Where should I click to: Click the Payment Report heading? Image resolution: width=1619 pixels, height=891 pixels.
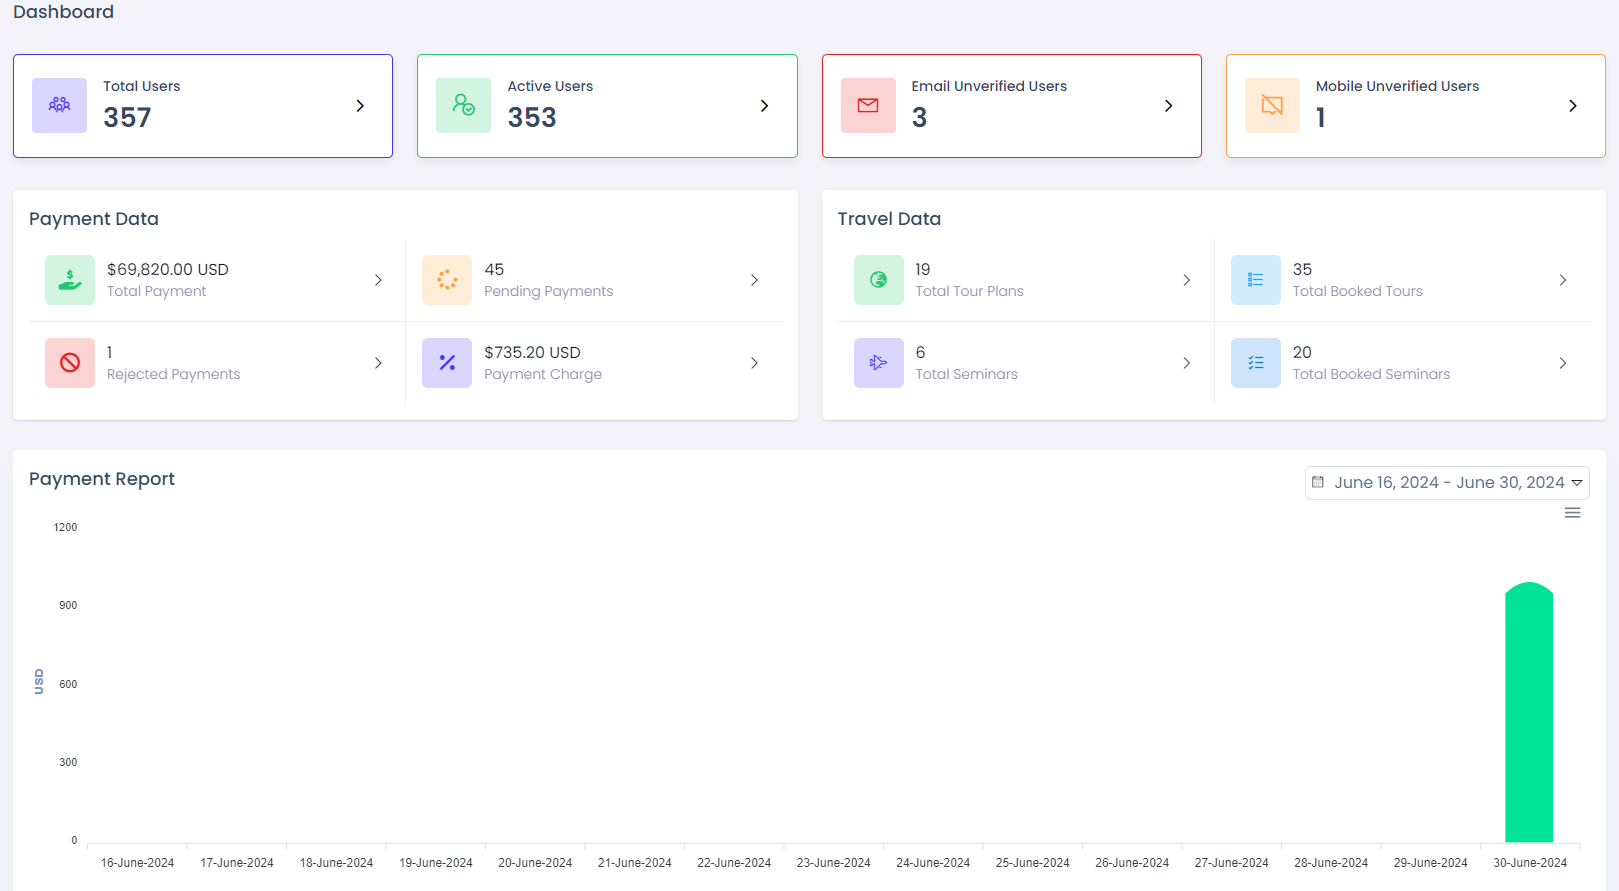point(102,479)
